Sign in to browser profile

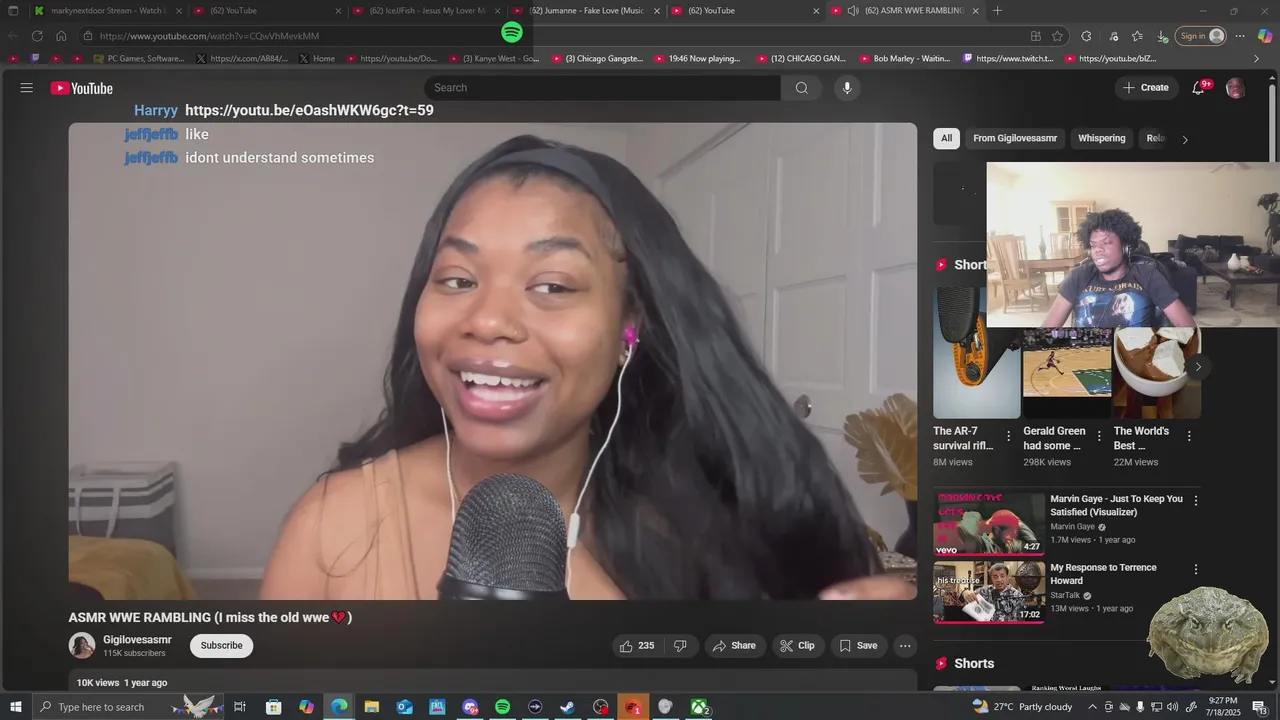[x=1201, y=36]
